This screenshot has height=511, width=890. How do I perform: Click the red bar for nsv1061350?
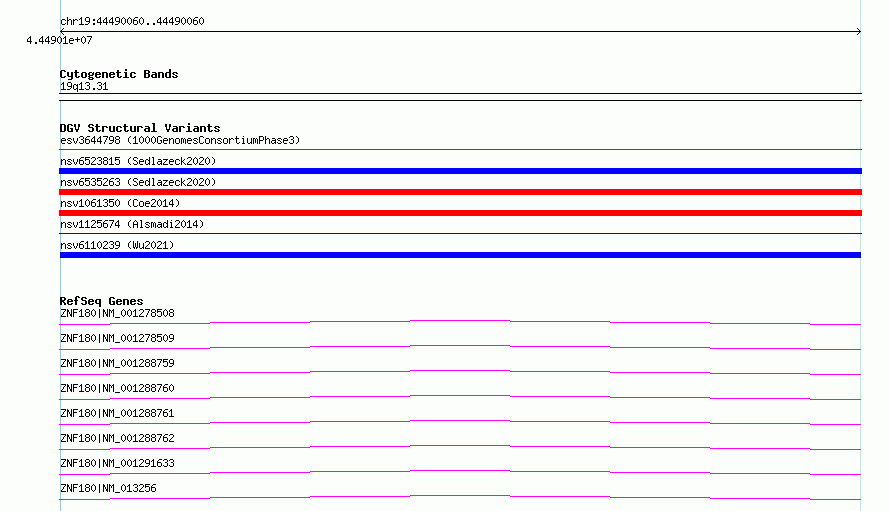(x=460, y=213)
